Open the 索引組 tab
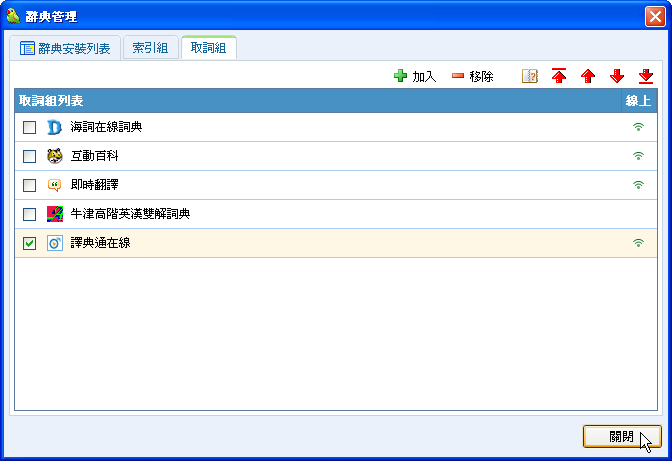Viewport: 672px width, 461px height. (x=150, y=48)
